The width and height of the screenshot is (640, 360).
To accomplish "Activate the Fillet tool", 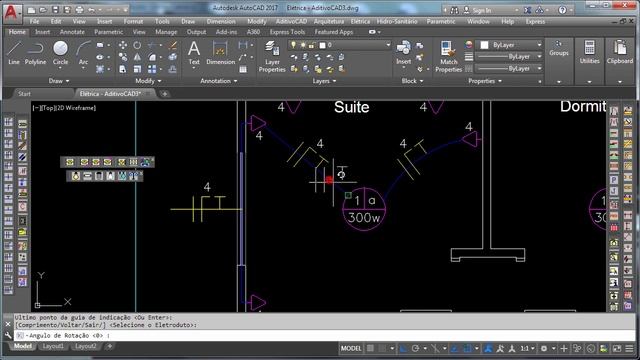I will pos(152,57).
